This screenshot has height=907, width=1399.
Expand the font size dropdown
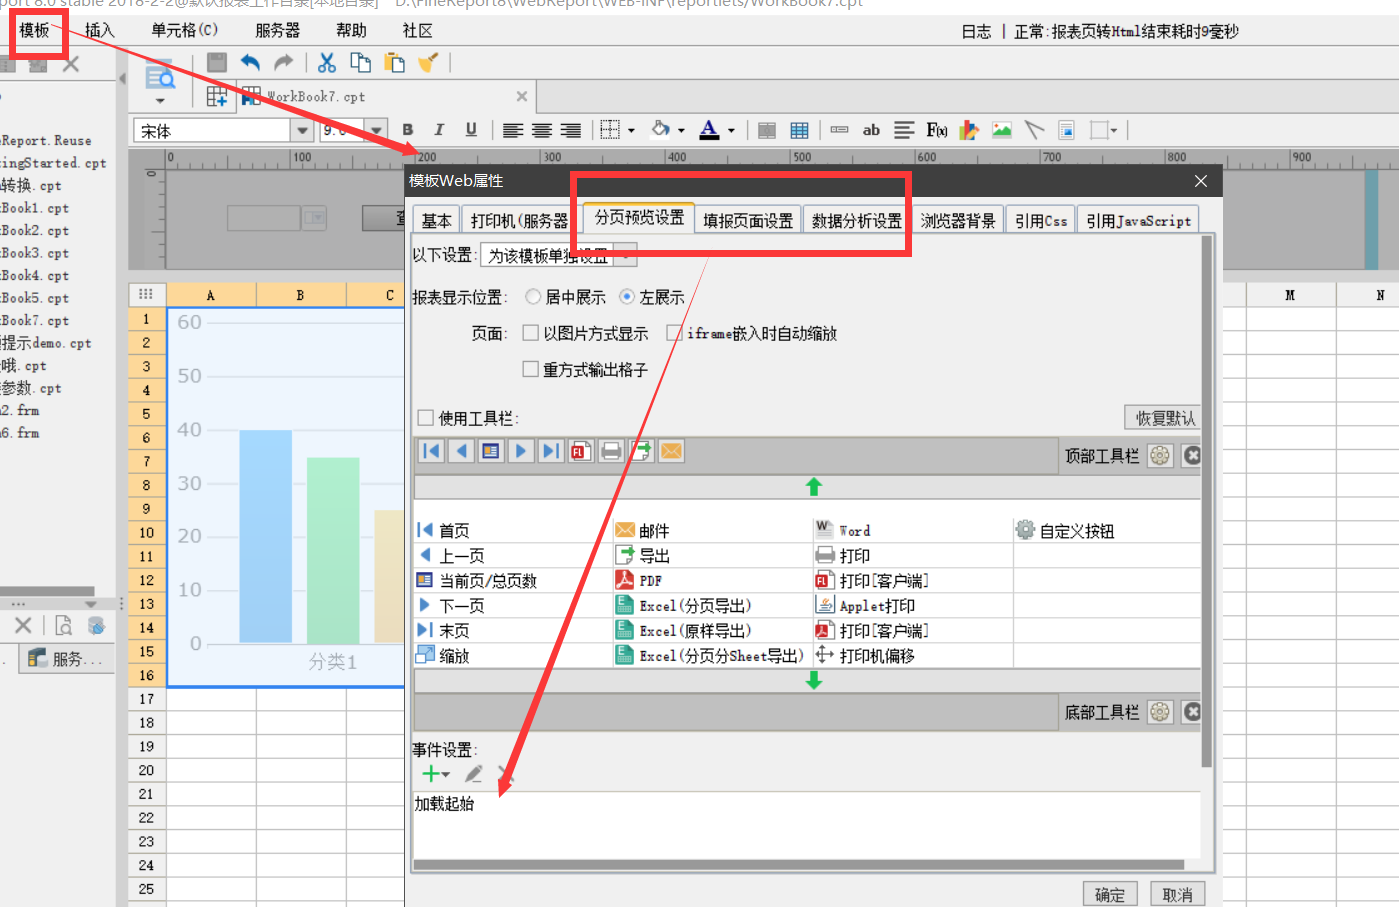click(x=376, y=130)
